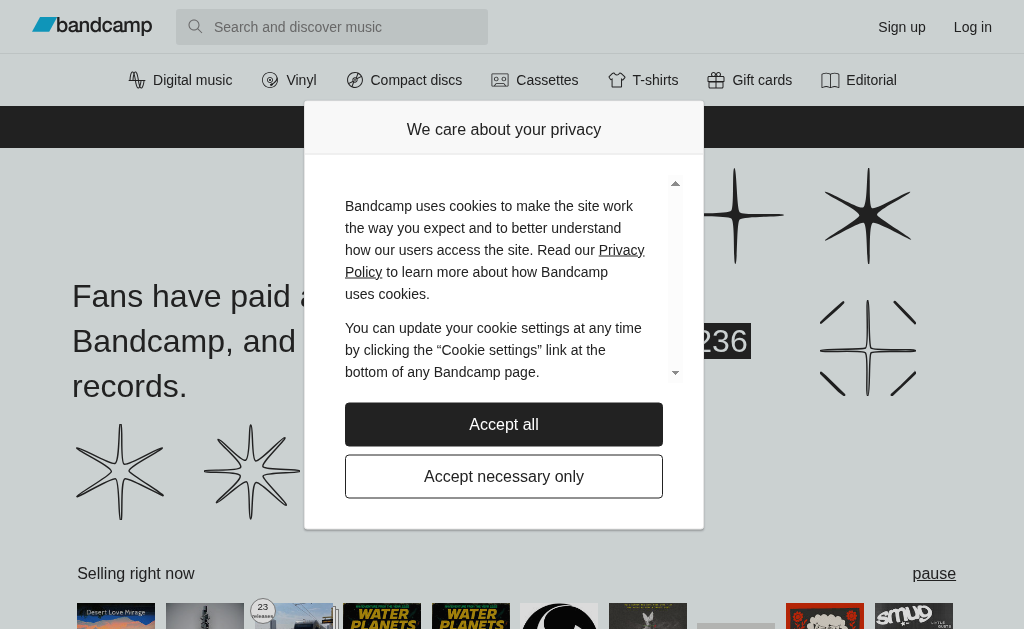Open the red bordered album thumbnail

tap(825, 616)
